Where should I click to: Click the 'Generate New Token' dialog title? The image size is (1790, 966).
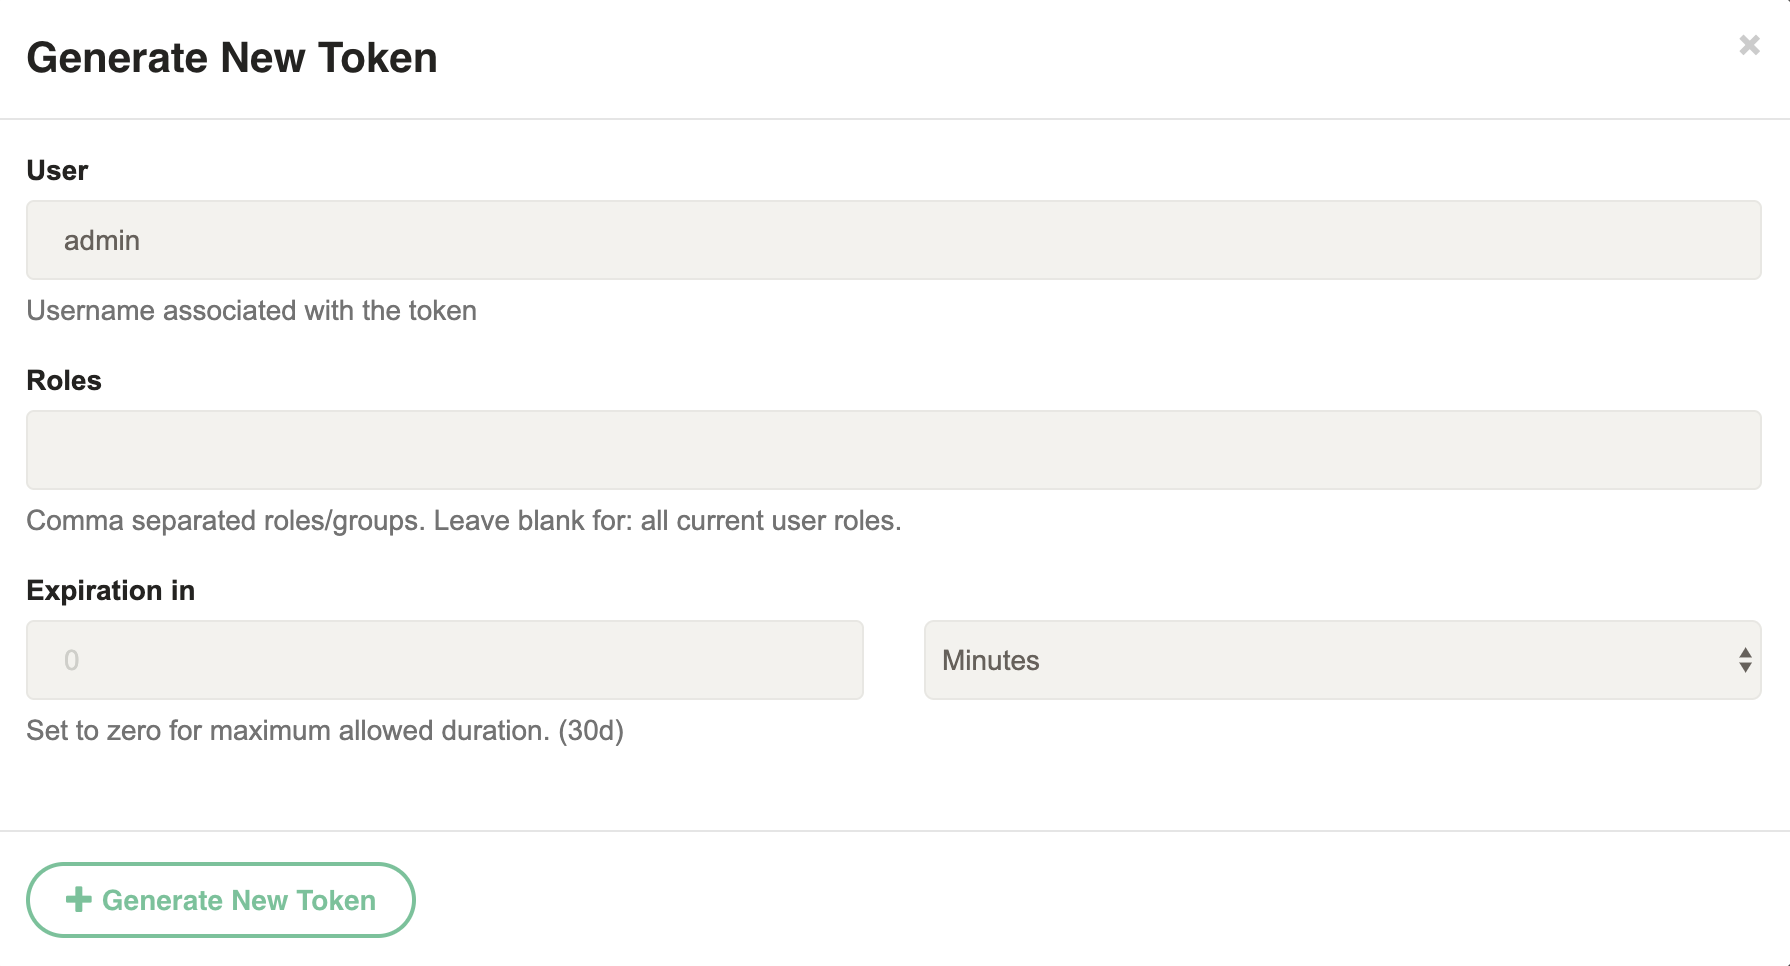coord(232,58)
